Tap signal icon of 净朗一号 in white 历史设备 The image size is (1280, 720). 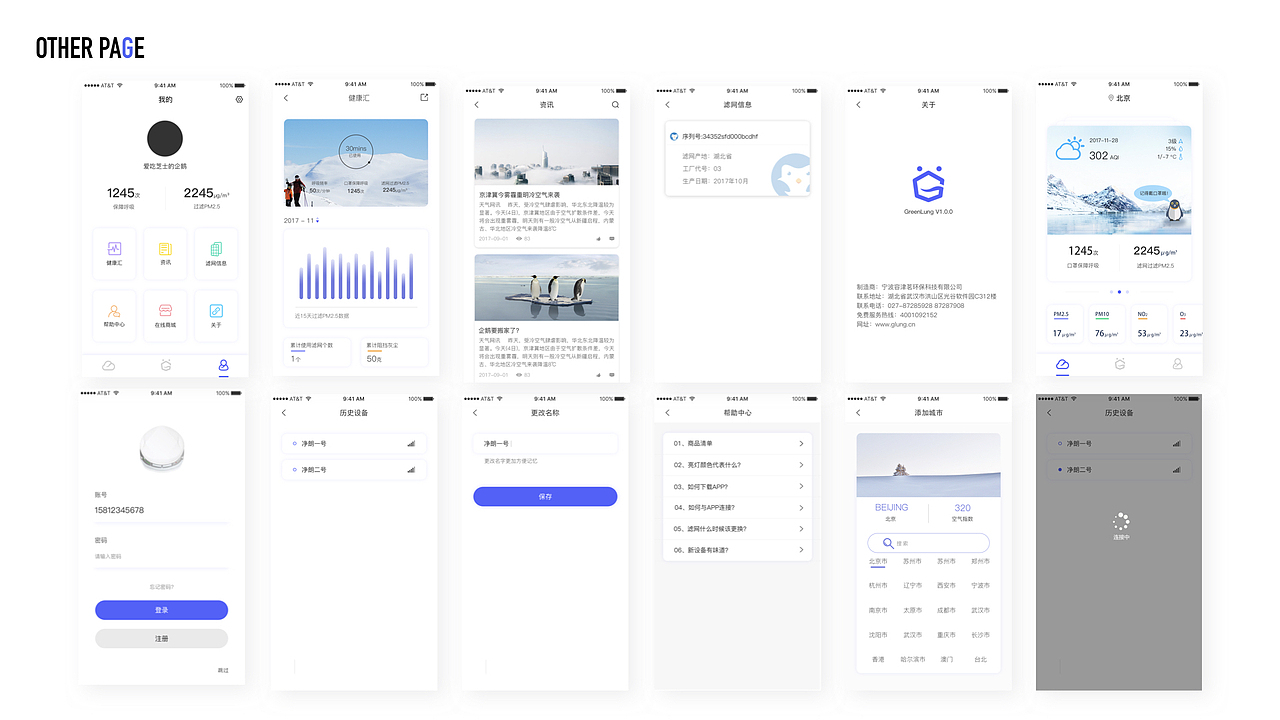click(411, 443)
